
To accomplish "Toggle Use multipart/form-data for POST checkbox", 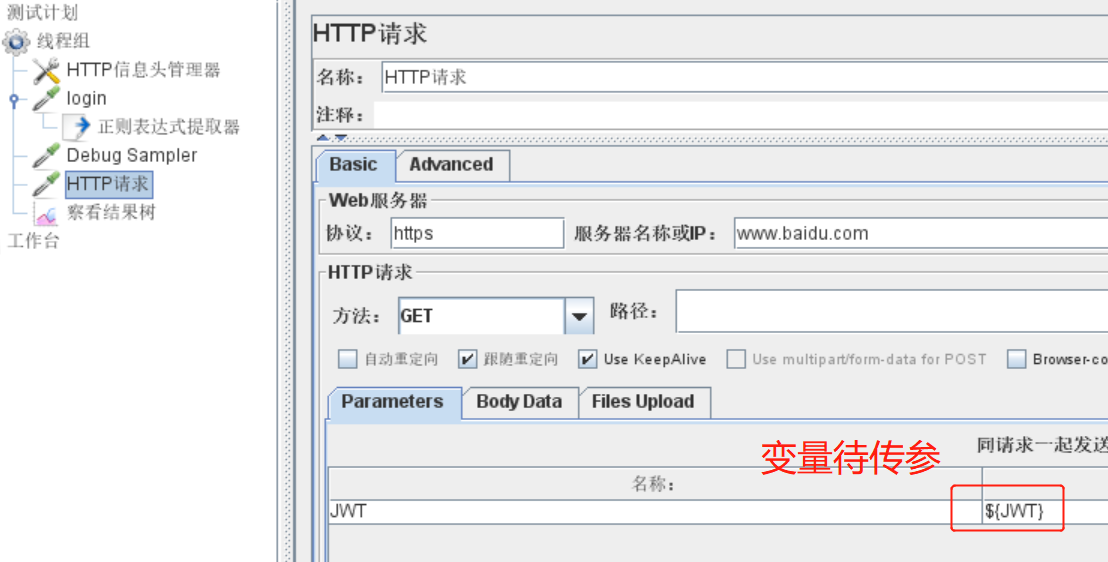I will (x=736, y=359).
